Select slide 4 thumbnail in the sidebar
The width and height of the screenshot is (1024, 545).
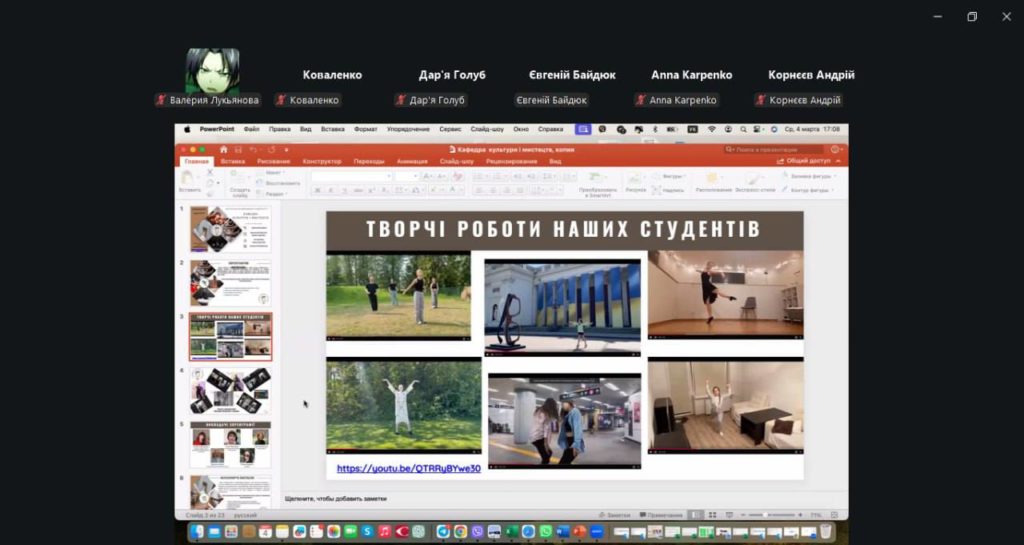[x=230, y=391]
